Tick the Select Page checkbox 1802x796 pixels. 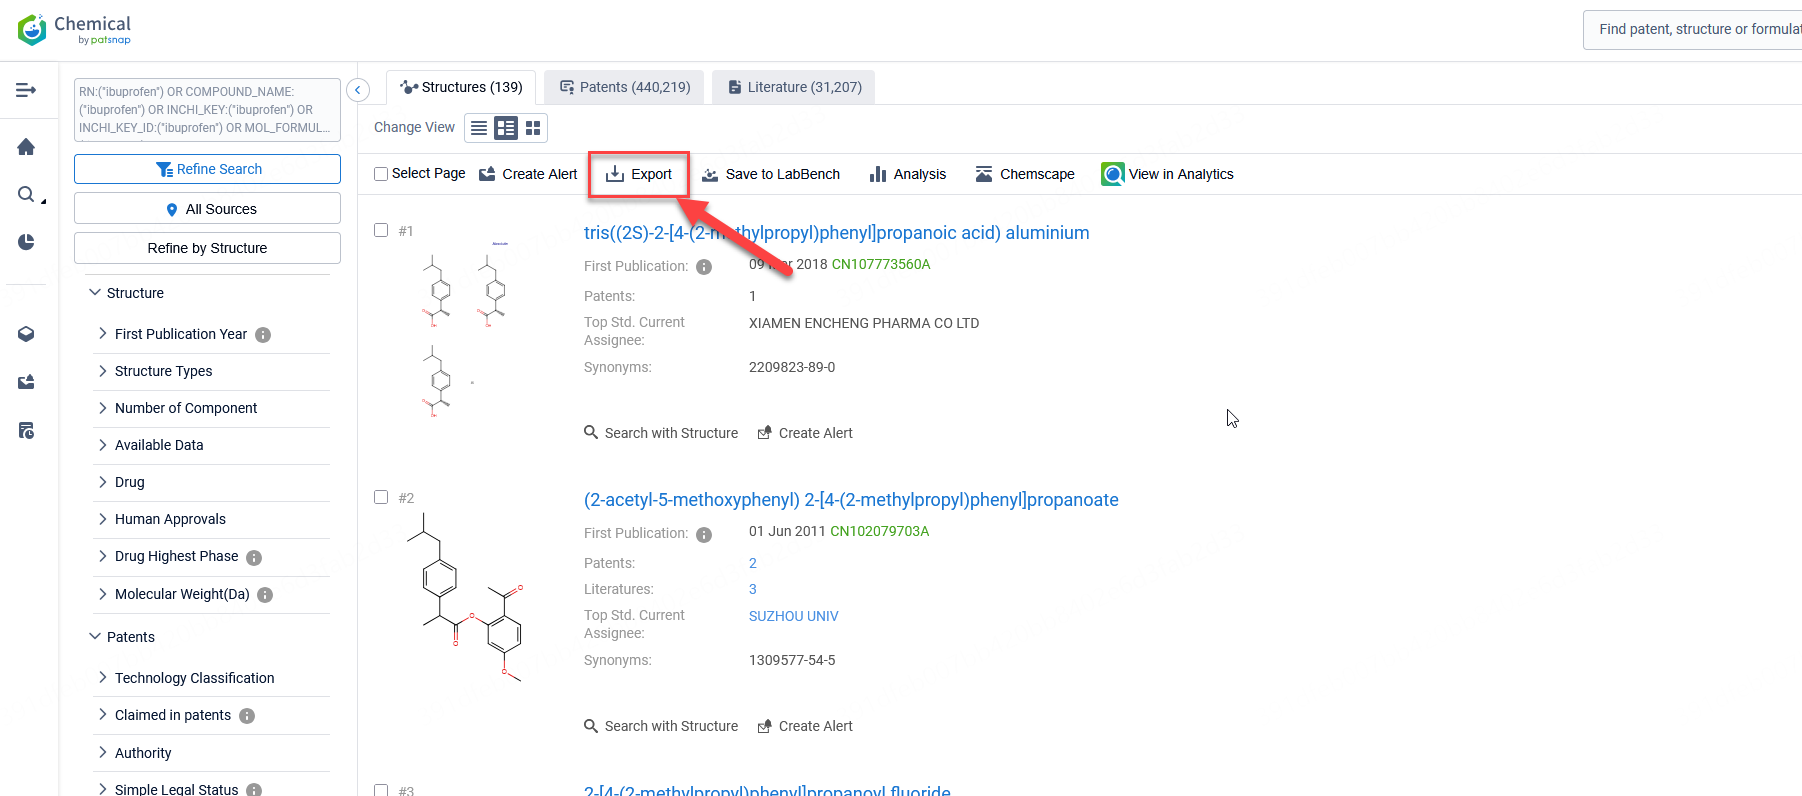[381, 174]
